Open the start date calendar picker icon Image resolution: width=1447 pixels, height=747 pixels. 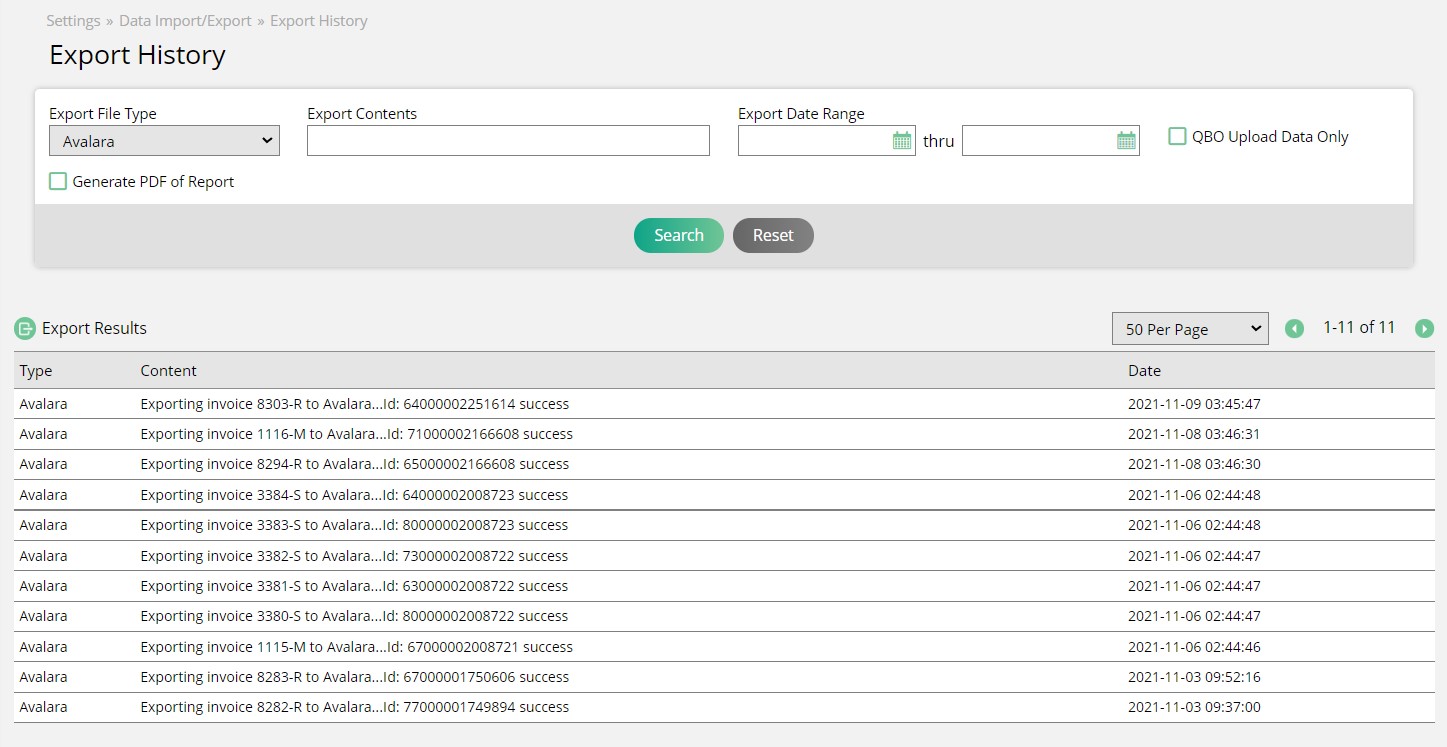pyautogui.click(x=901, y=141)
